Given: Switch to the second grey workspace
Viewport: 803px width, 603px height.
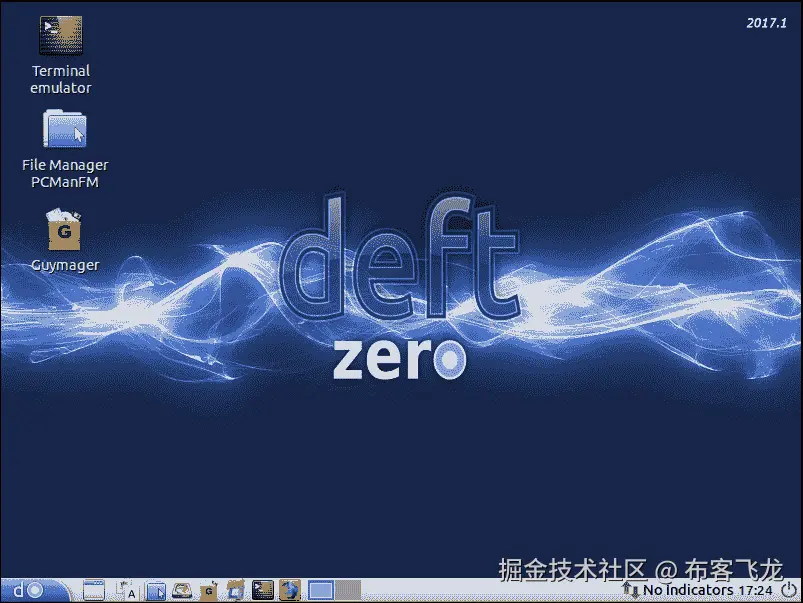Looking at the screenshot, I should 348,590.
